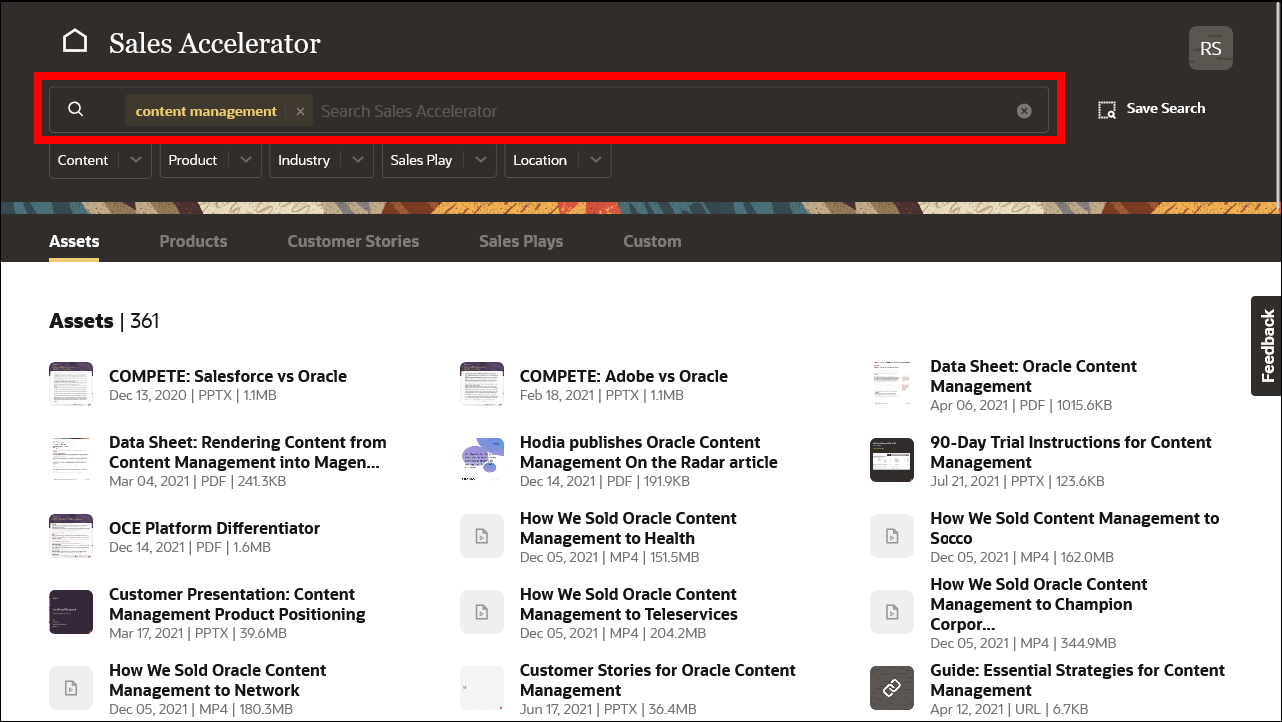Click the thumbnail for the Hodia Radar article
The image size is (1282, 722).
click(482, 460)
